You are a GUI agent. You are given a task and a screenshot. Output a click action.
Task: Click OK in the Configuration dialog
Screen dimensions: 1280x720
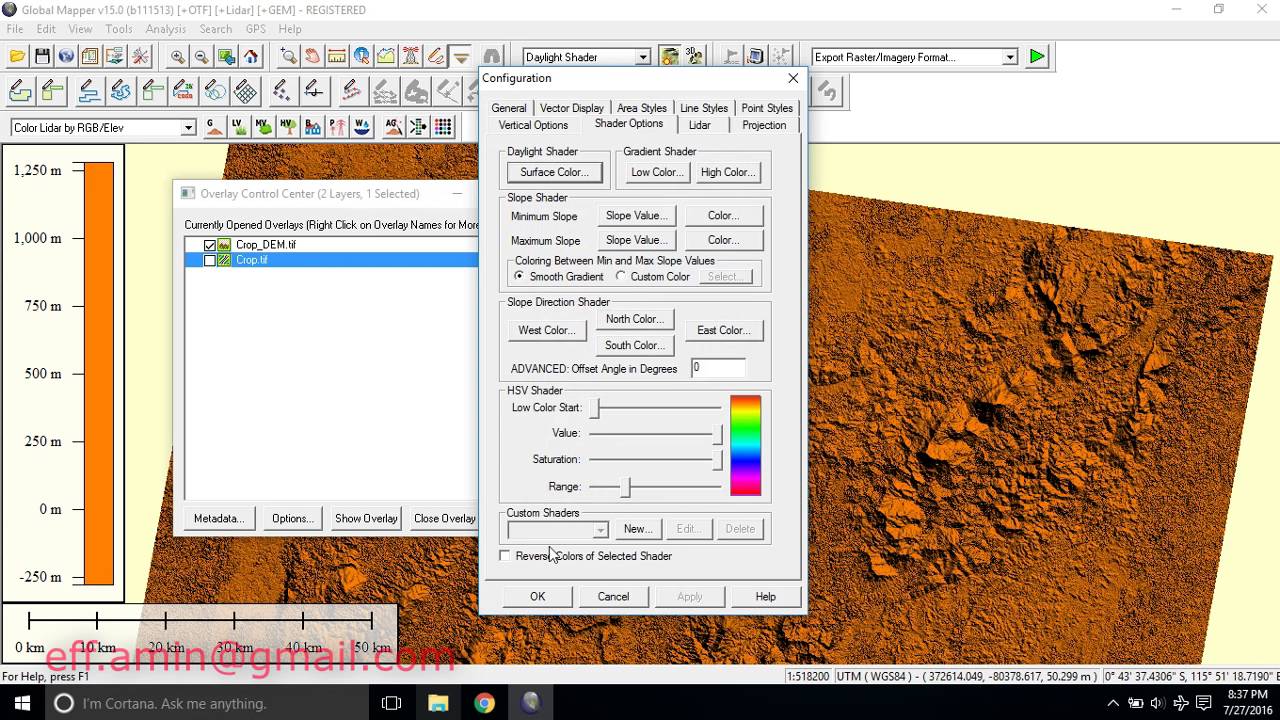[x=538, y=596]
